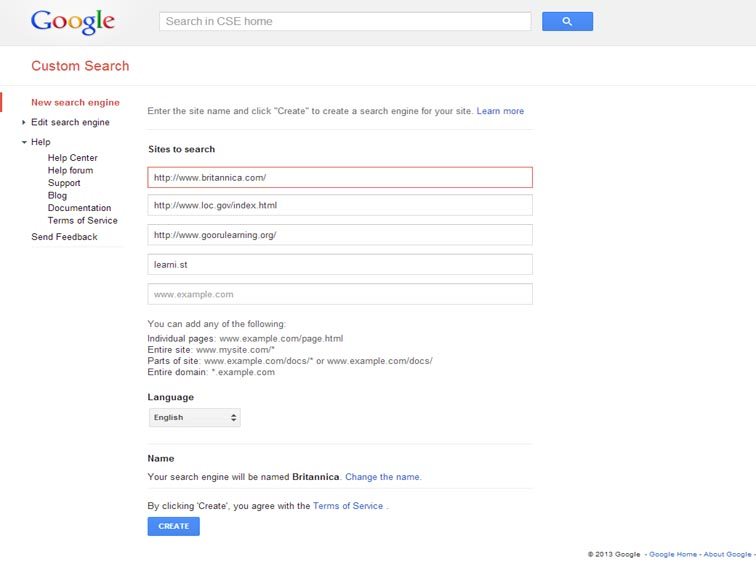The width and height of the screenshot is (756, 567).
Task: Click the Learn more link
Action: [500, 111]
